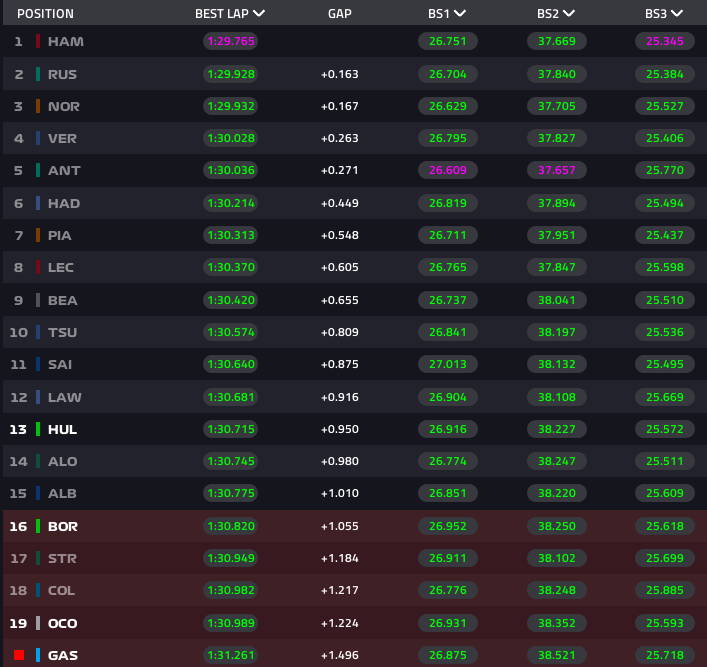Expand the BS3 column dropdown chevron
The height and width of the screenshot is (667, 707).
[x=677, y=14]
